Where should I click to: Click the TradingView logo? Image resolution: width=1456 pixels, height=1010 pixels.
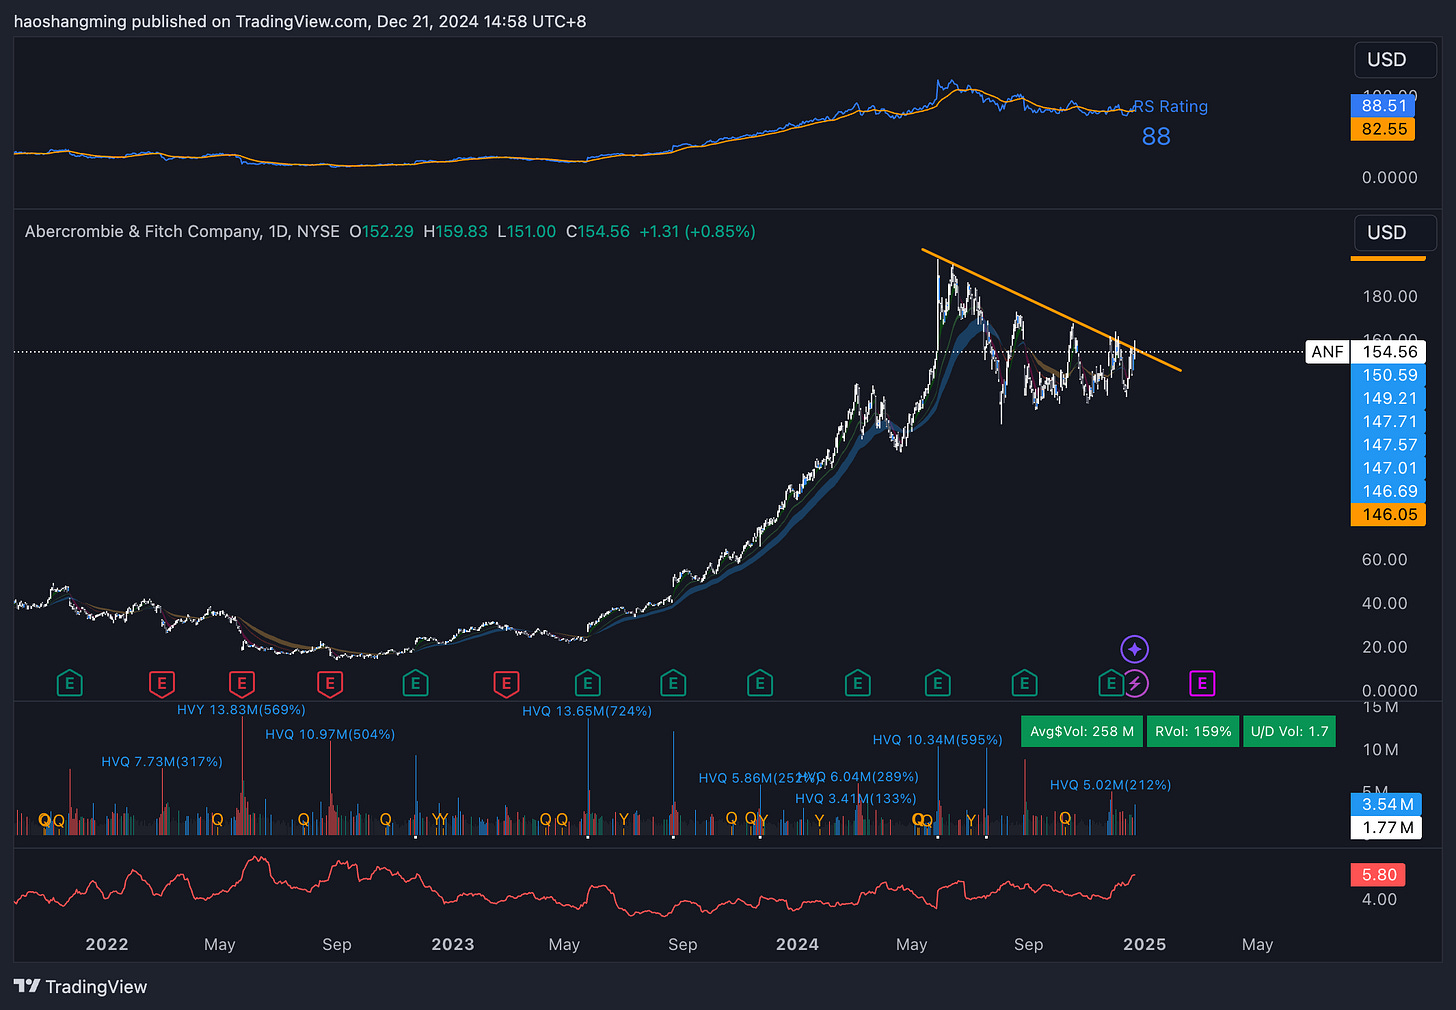click(81, 987)
